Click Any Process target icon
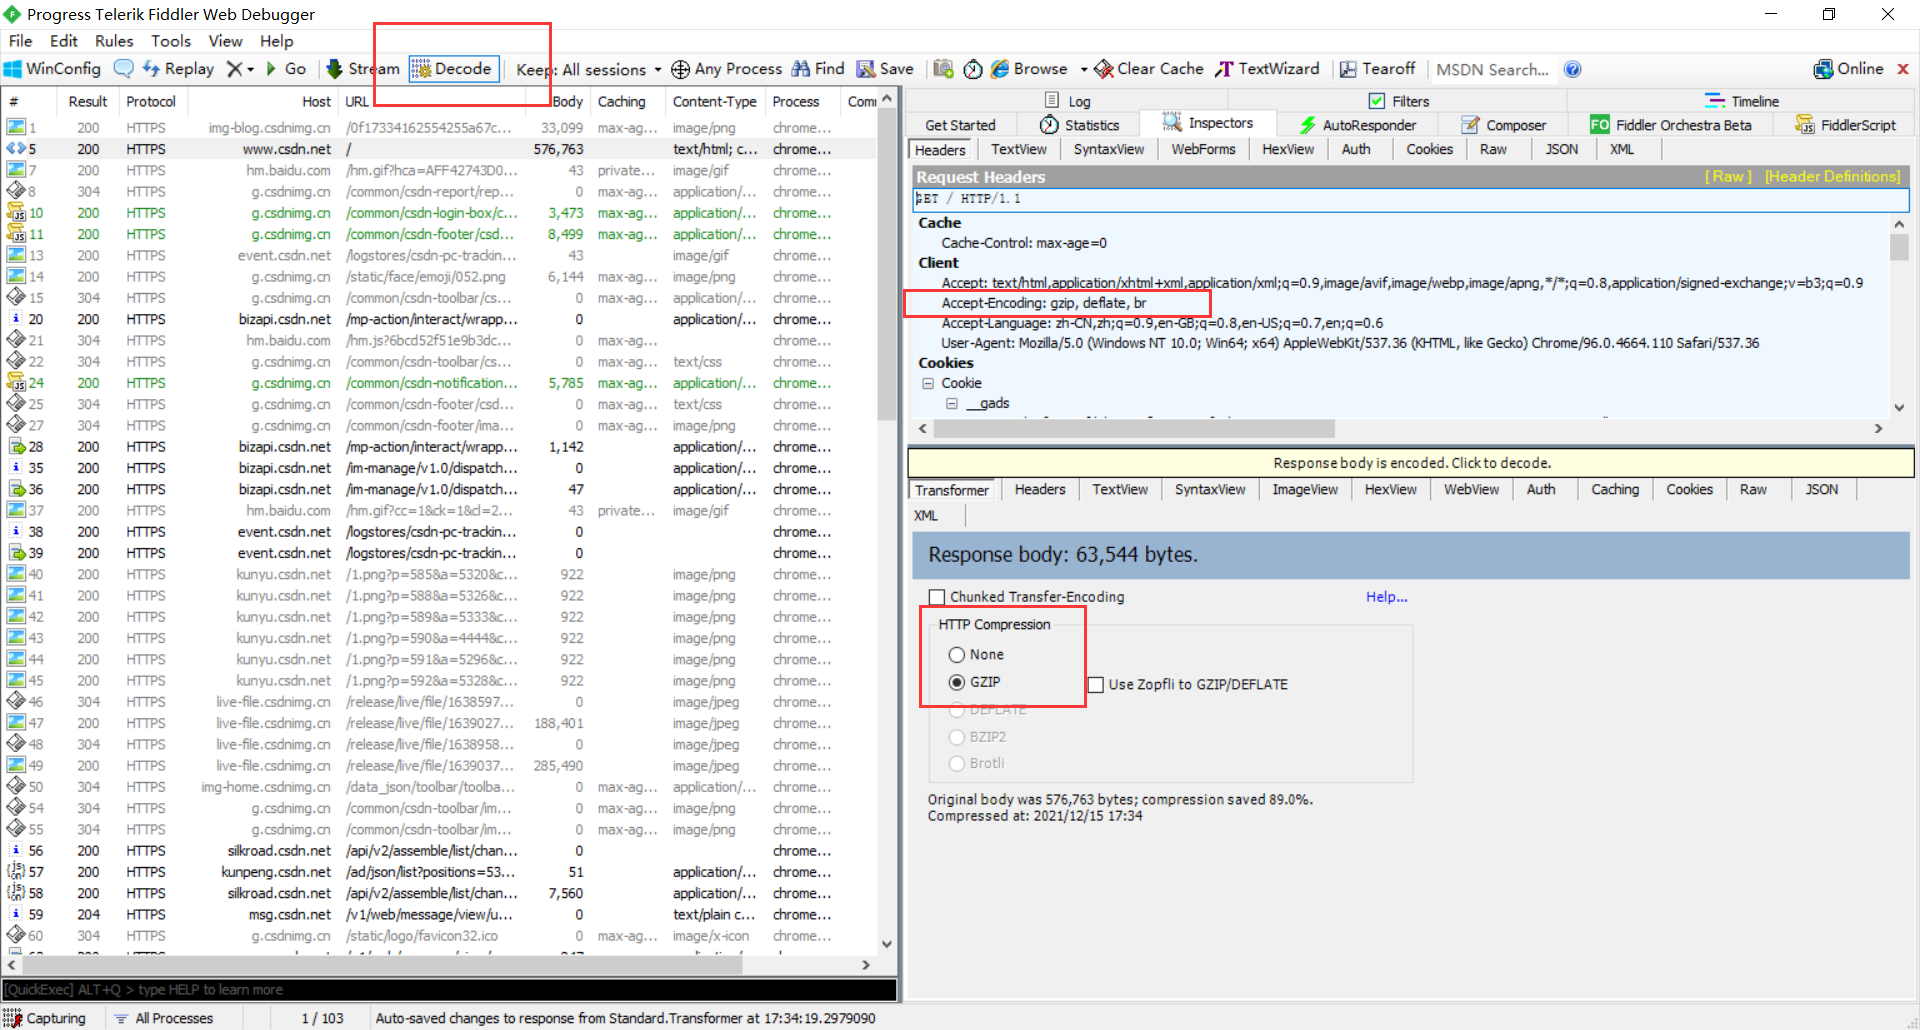Viewport: 1920px width, 1030px height. (680, 69)
